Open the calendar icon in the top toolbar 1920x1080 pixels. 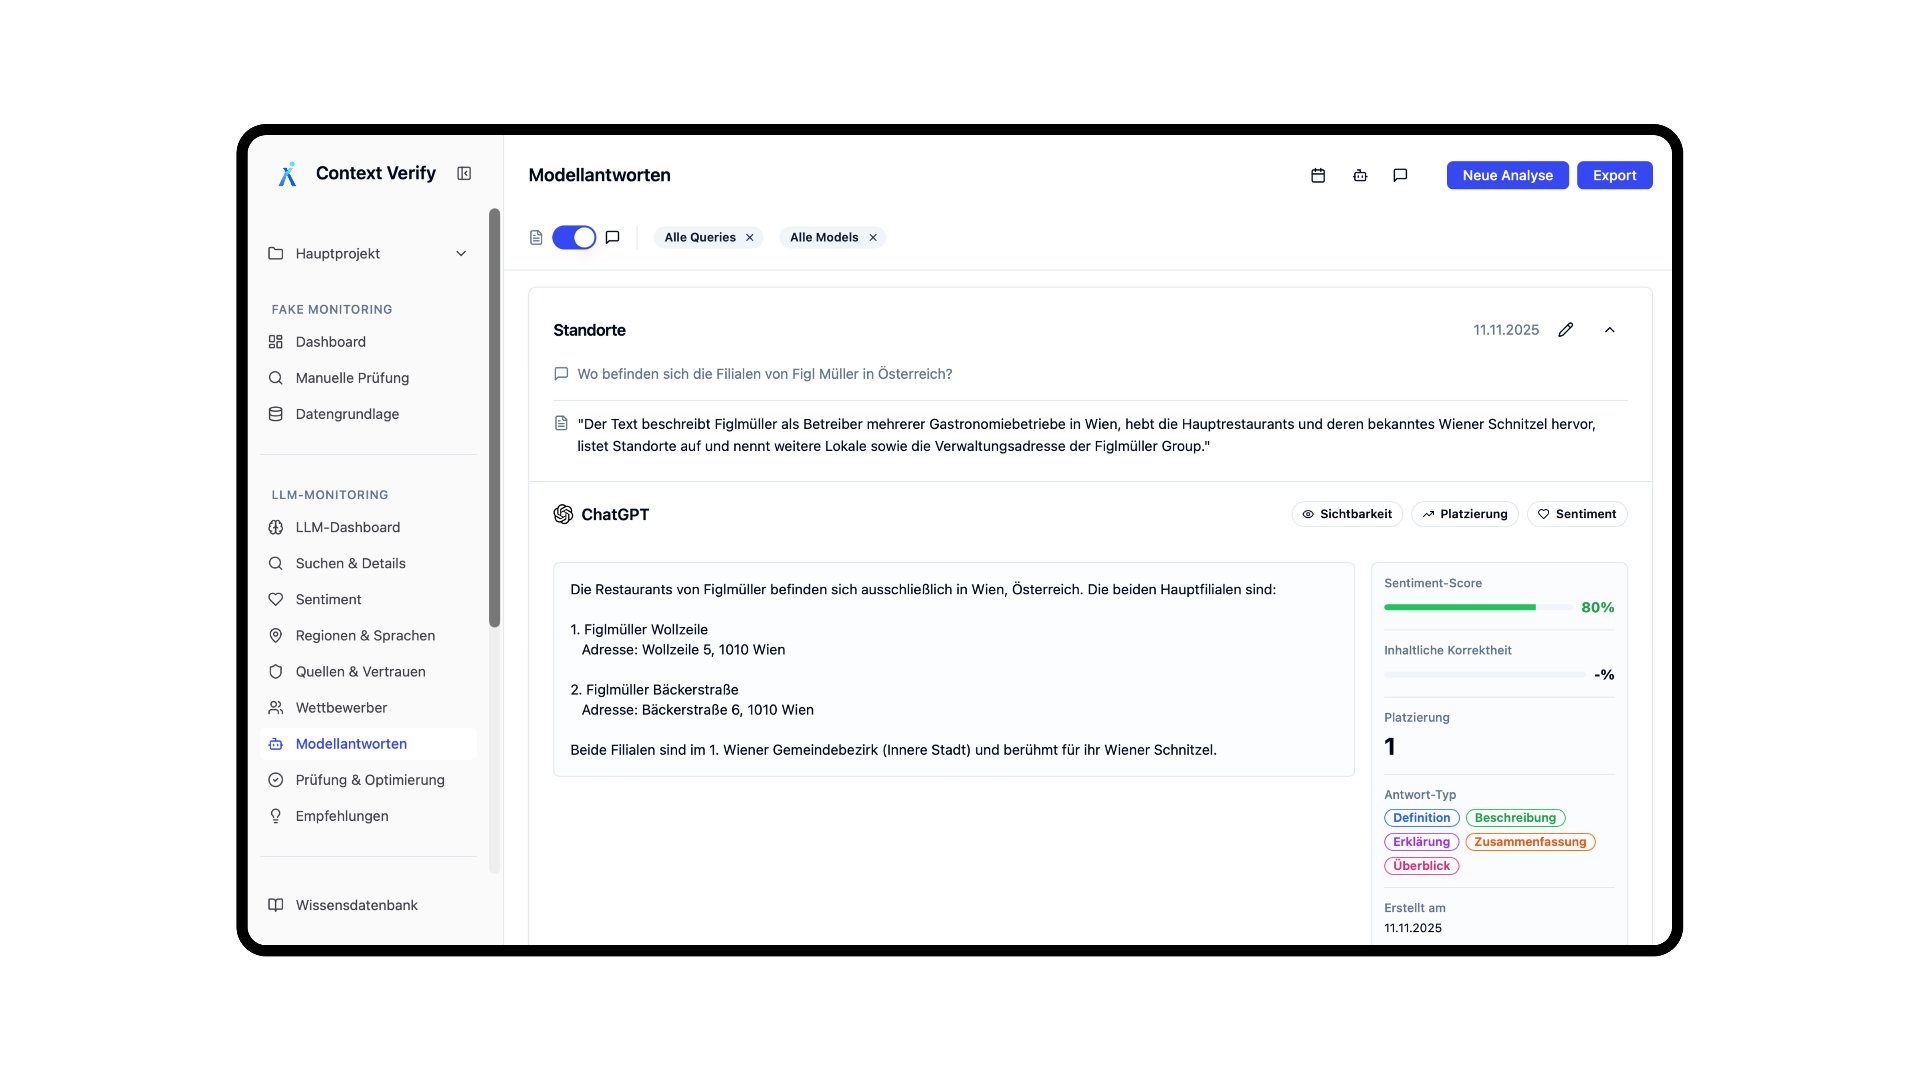[1317, 175]
